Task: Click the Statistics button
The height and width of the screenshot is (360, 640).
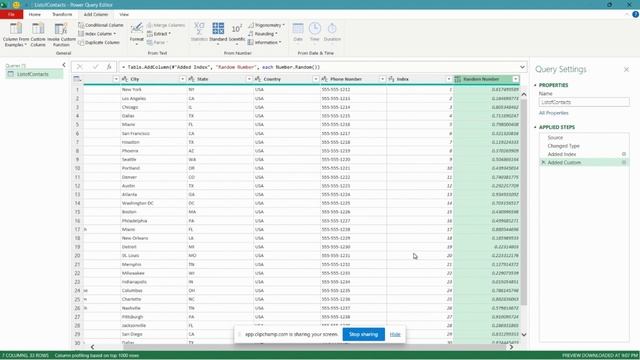Action: tap(199, 32)
